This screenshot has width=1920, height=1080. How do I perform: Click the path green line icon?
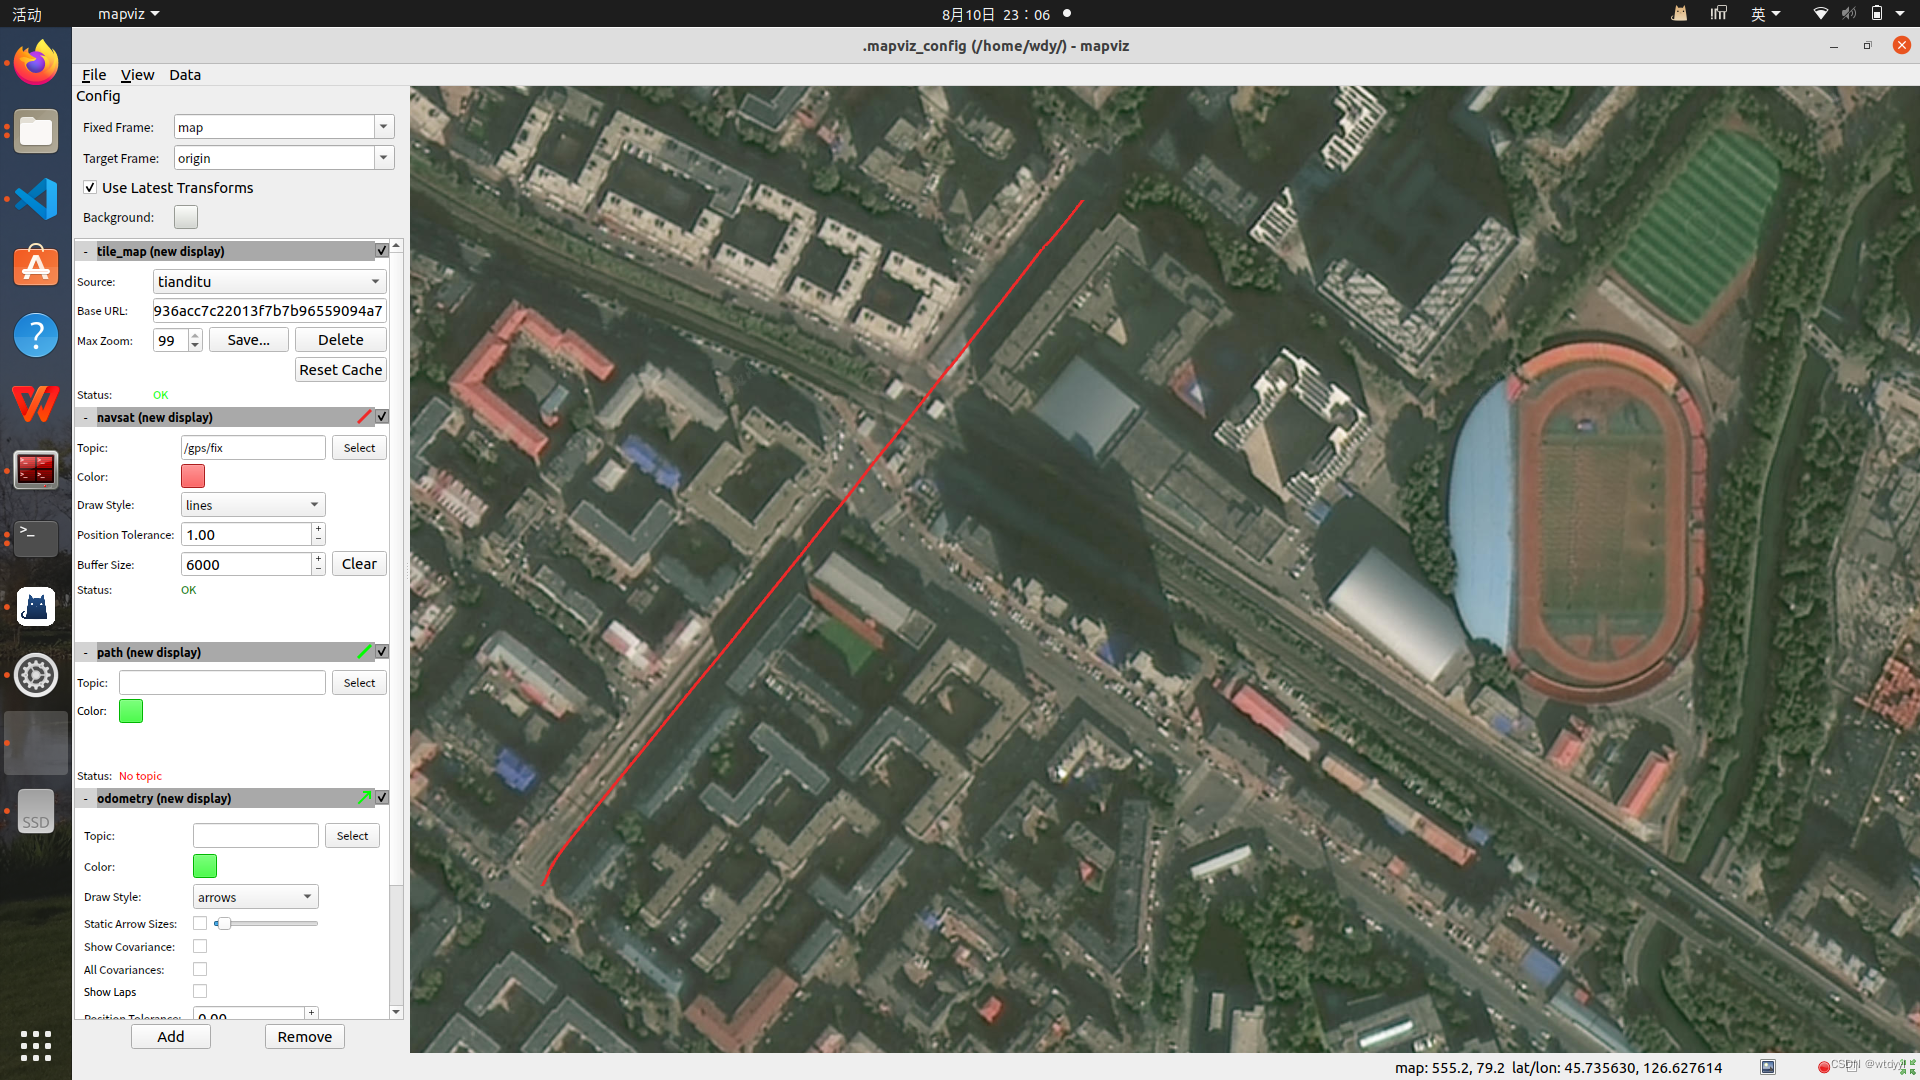(x=364, y=652)
